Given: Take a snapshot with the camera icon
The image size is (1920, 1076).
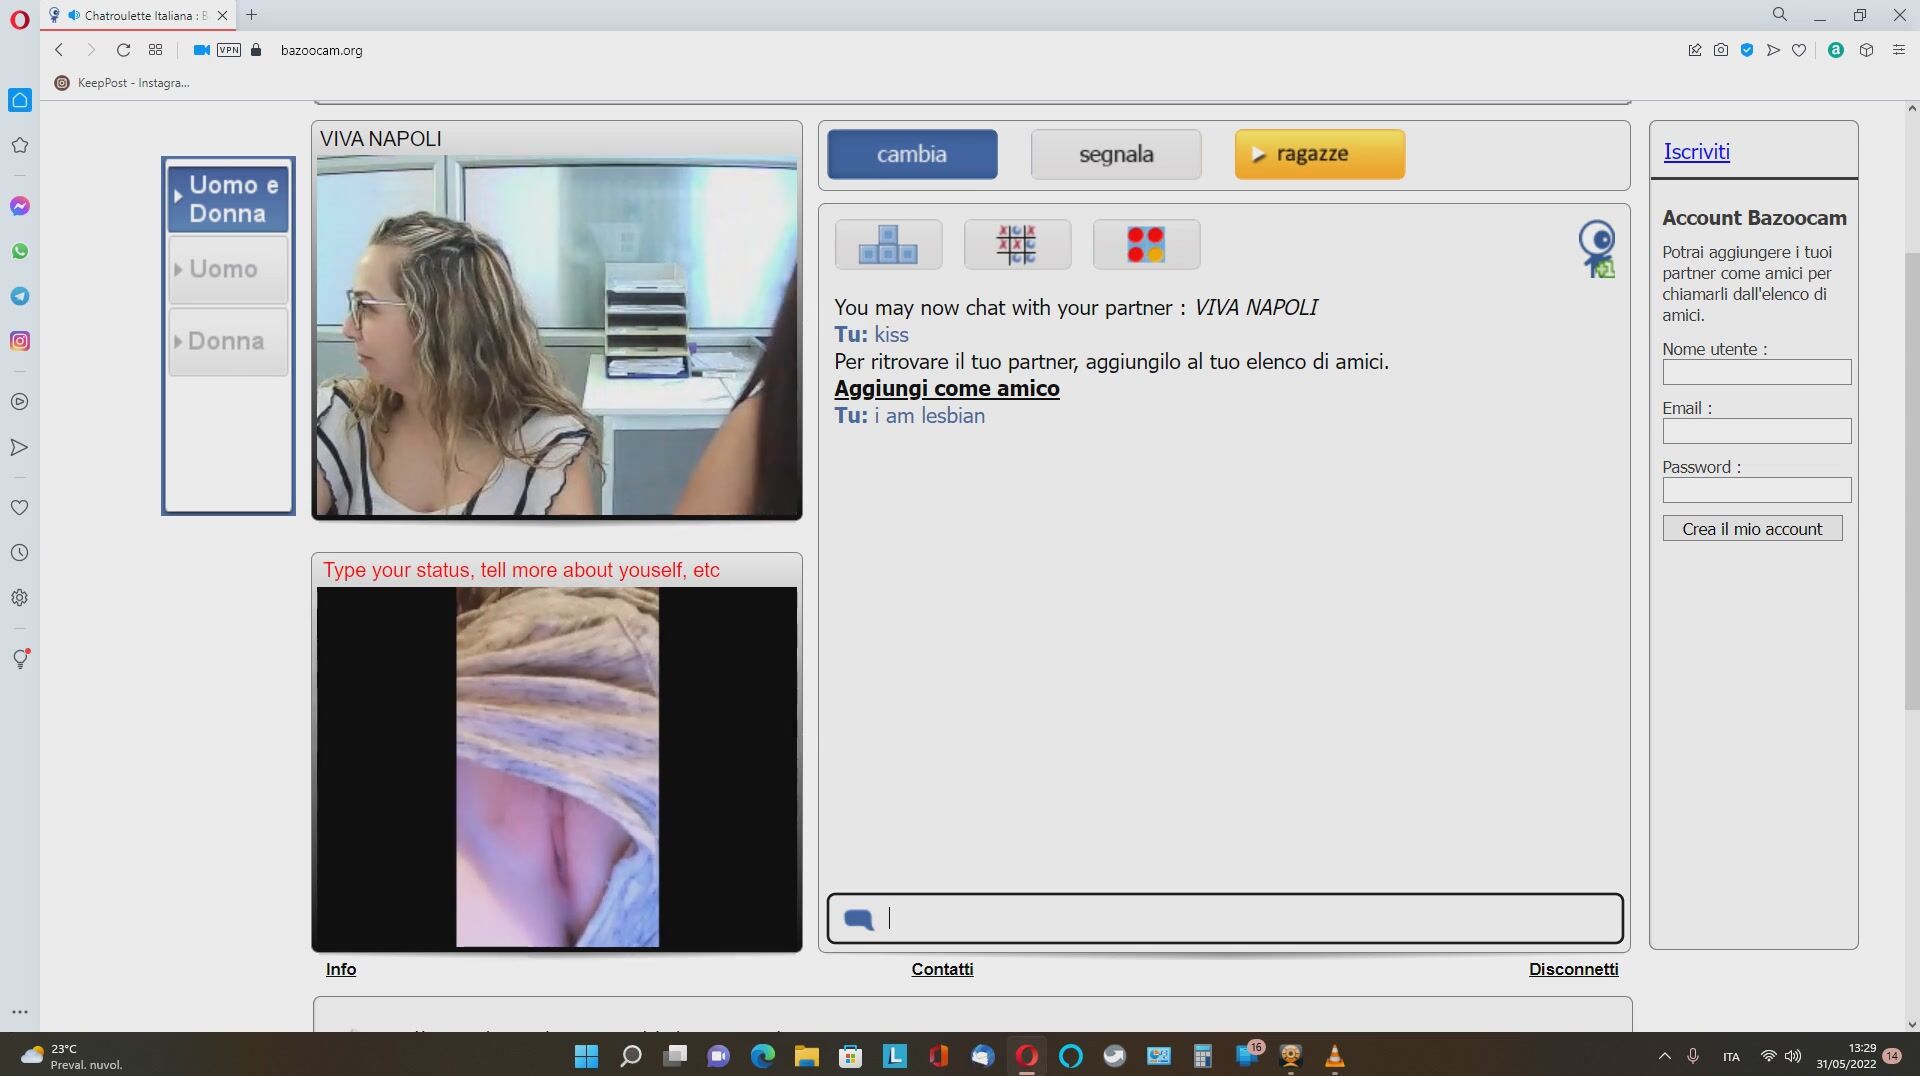Looking at the screenshot, I should [x=1720, y=50].
